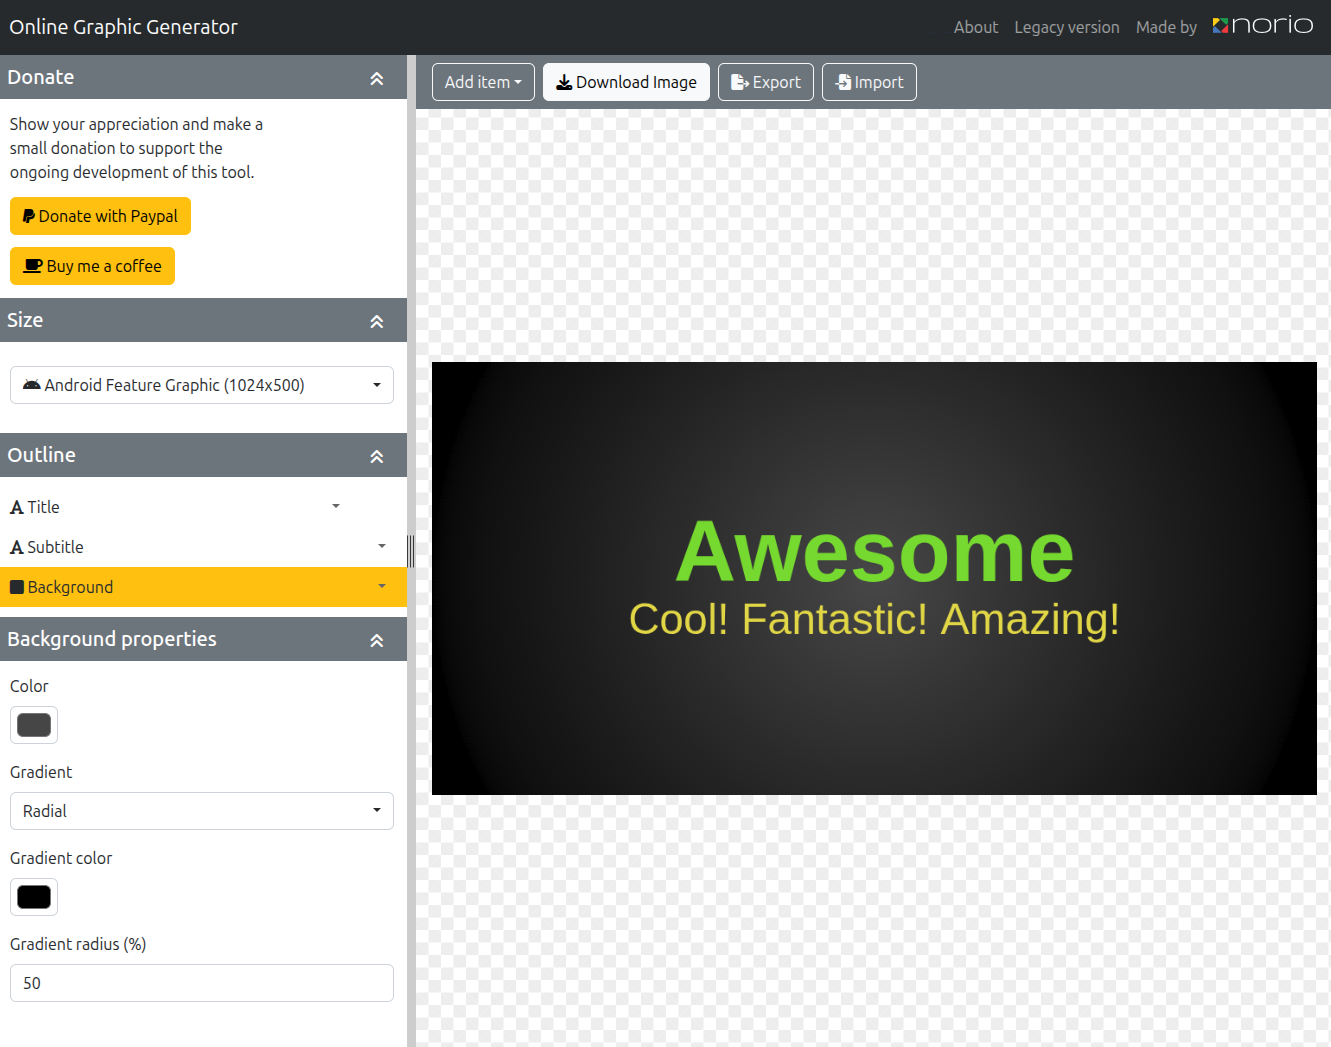This screenshot has height=1047, width=1331.
Task: Click the 'Made by' text
Action: [x=1166, y=27]
